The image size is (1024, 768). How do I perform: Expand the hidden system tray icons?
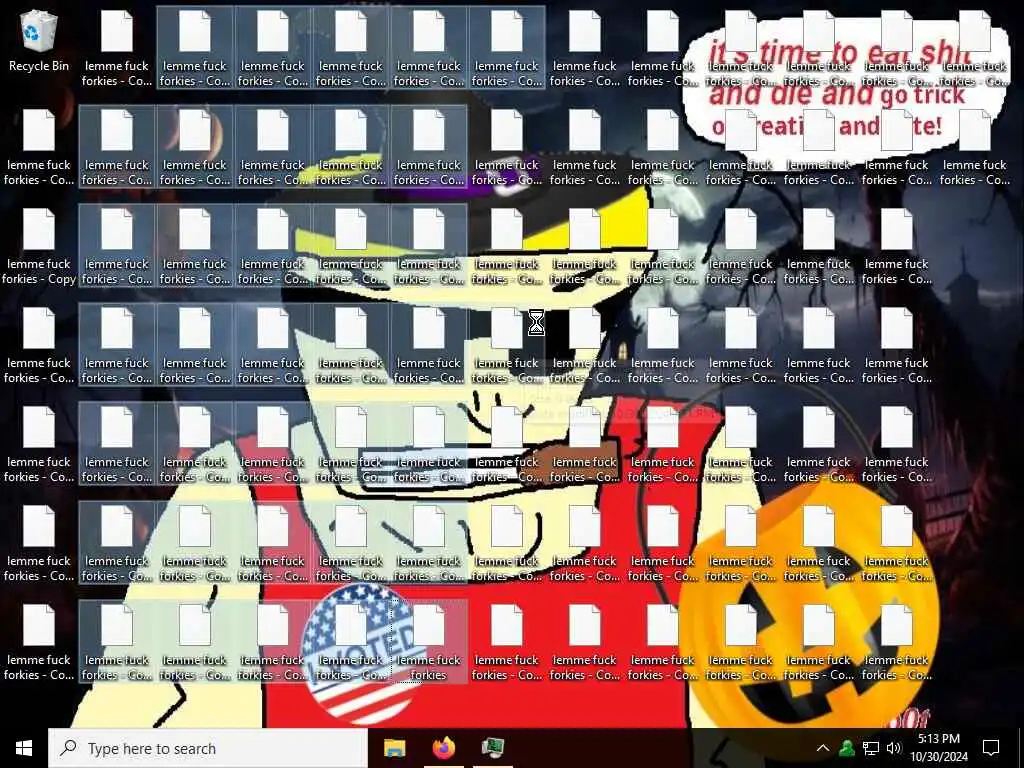823,748
